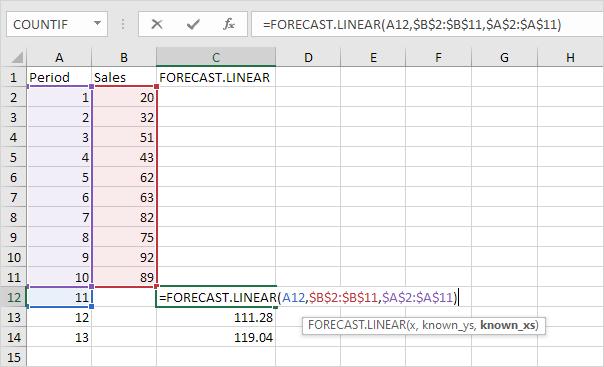Click Sales cell with value 51
Screen dimensions: 604x367
(124, 137)
